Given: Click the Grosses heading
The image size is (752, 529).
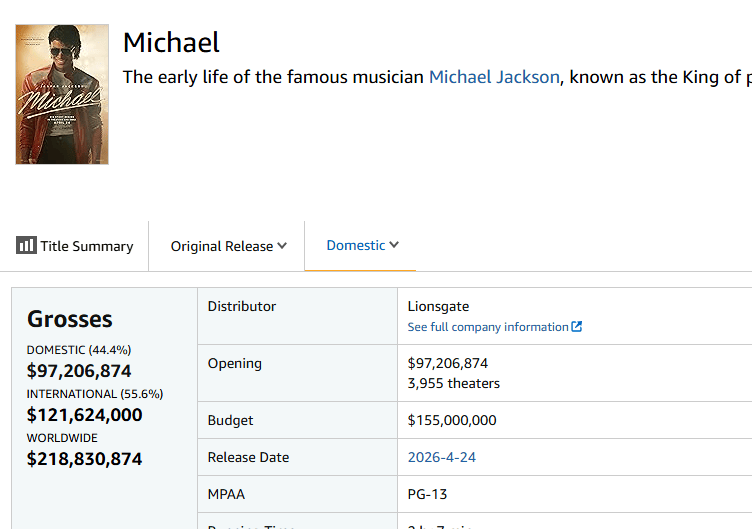Looking at the screenshot, I should 70,319.
